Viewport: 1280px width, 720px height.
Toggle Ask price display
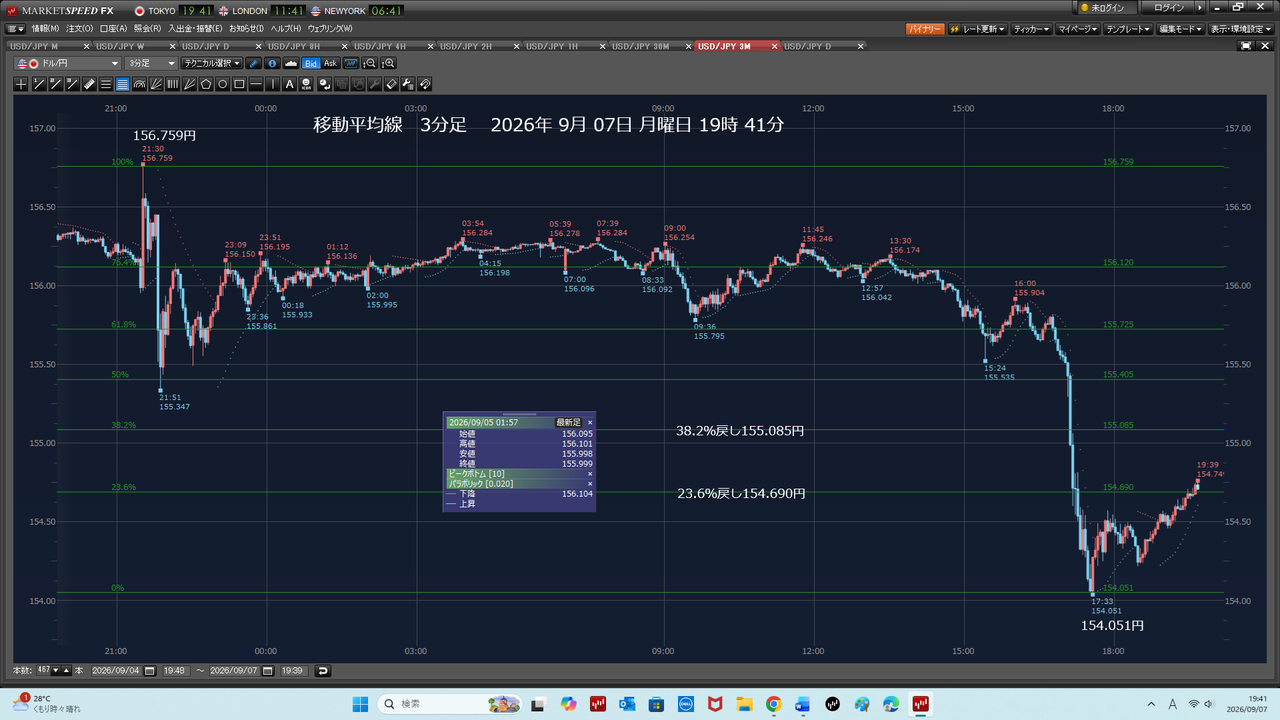click(330, 63)
